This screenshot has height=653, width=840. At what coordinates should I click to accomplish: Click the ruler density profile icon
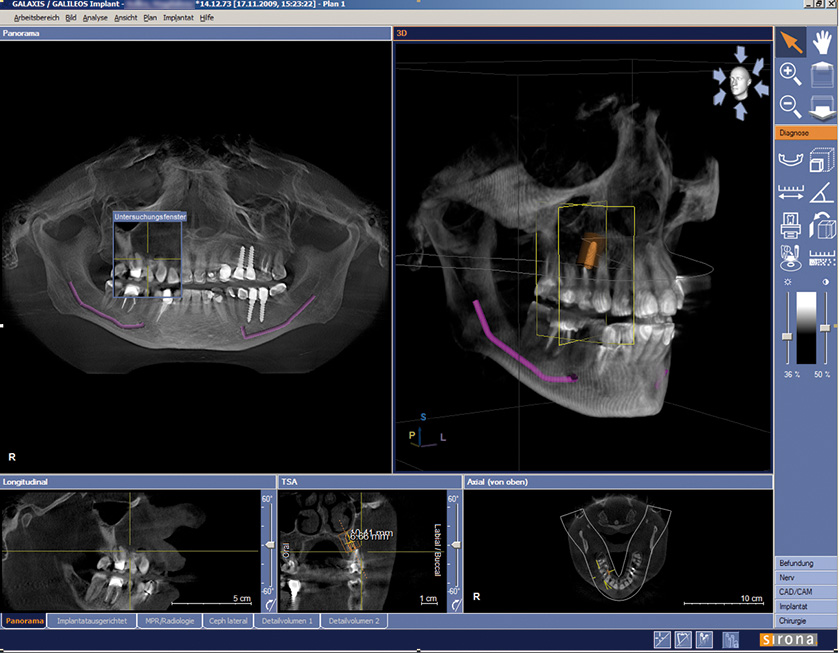(x=822, y=258)
